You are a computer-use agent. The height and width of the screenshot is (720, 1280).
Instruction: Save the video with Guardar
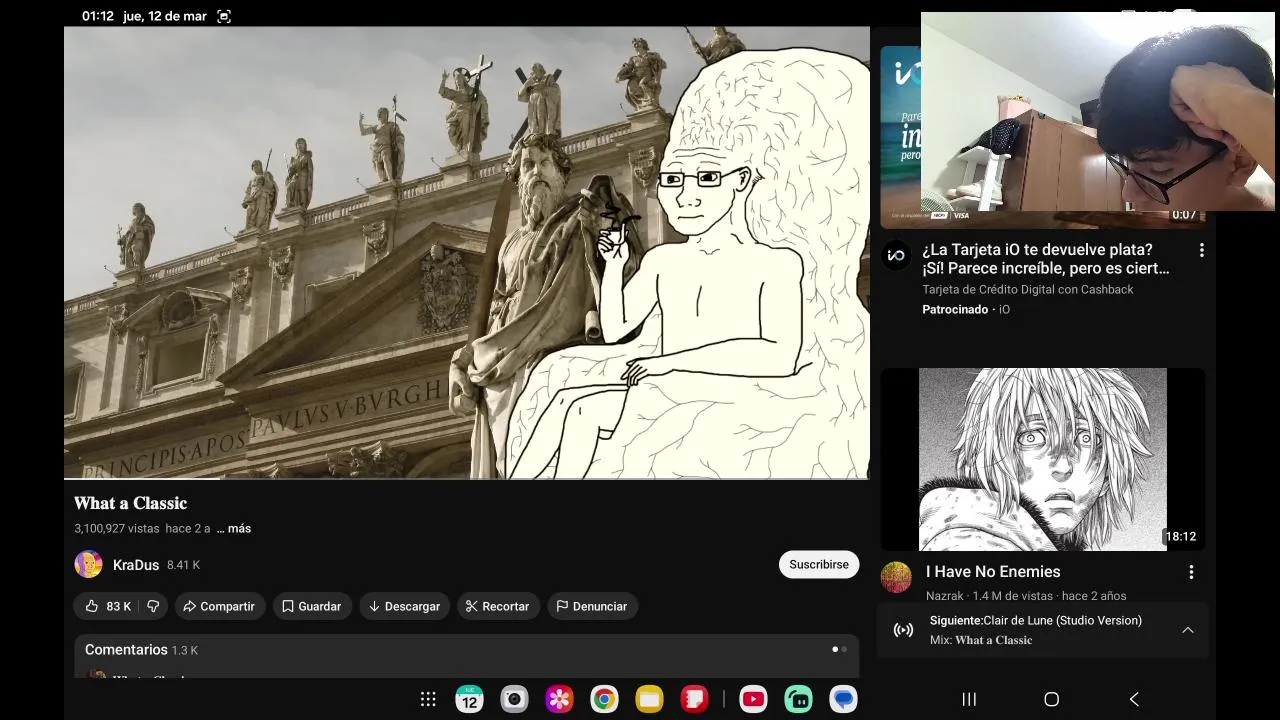312,606
